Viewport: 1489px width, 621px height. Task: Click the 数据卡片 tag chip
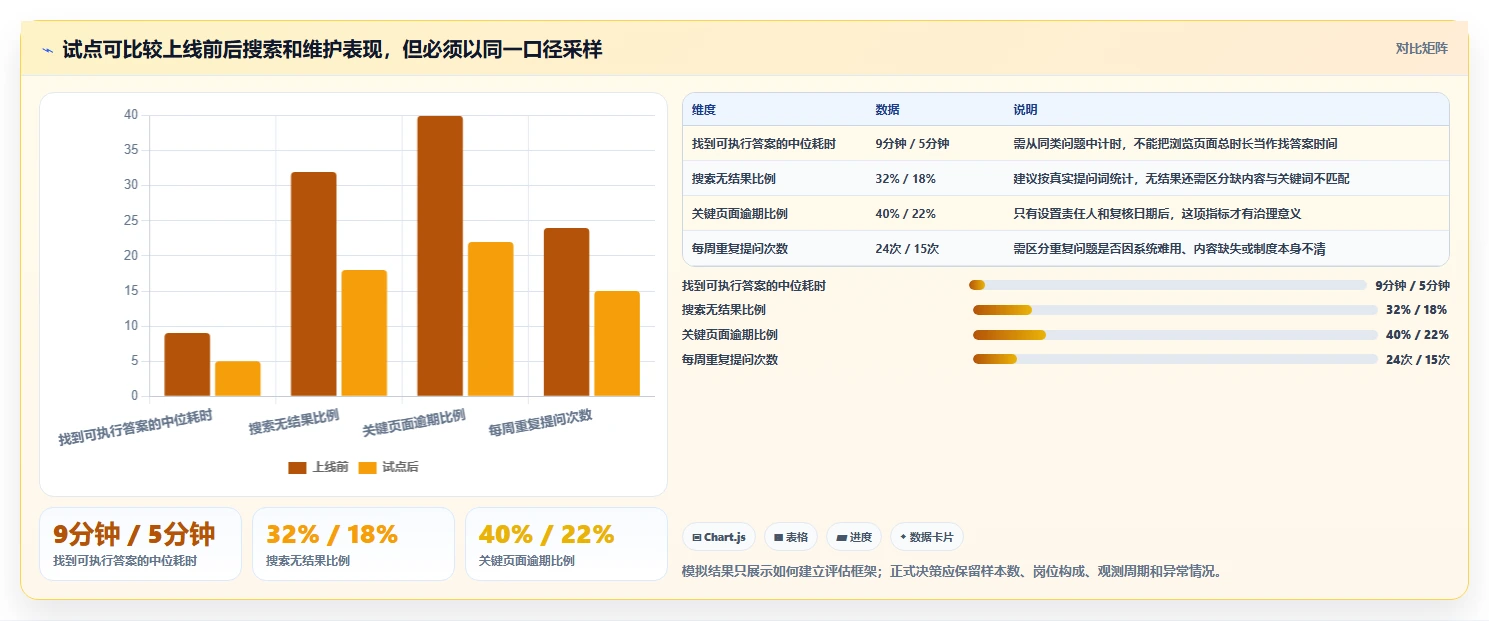click(926, 537)
